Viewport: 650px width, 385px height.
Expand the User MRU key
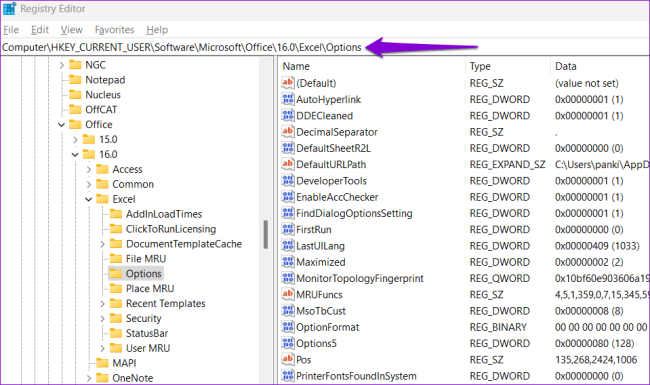[x=102, y=349]
